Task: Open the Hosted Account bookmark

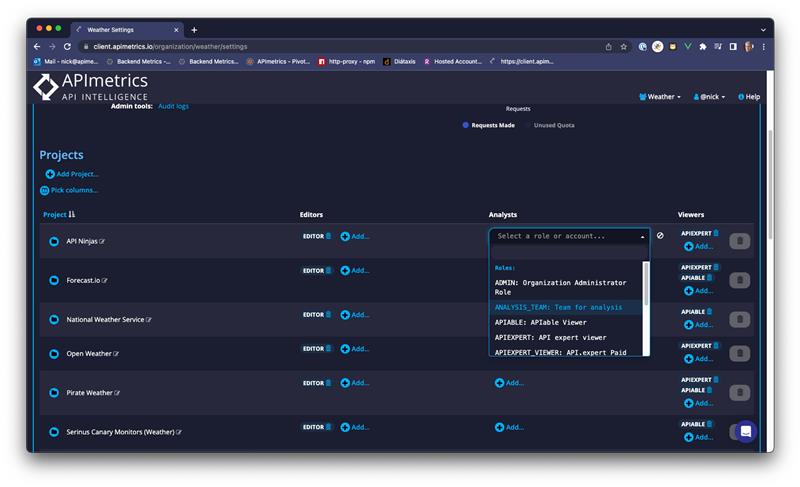Action: (x=453, y=62)
